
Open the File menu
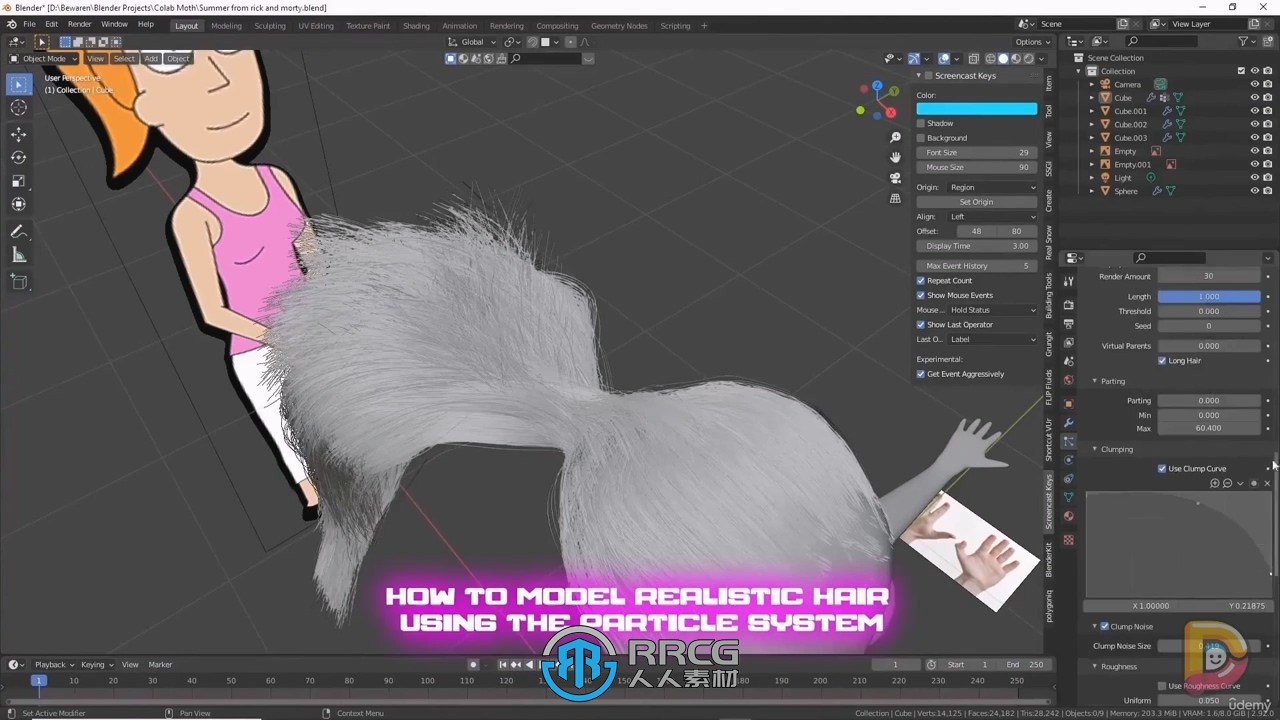tap(29, 24)
